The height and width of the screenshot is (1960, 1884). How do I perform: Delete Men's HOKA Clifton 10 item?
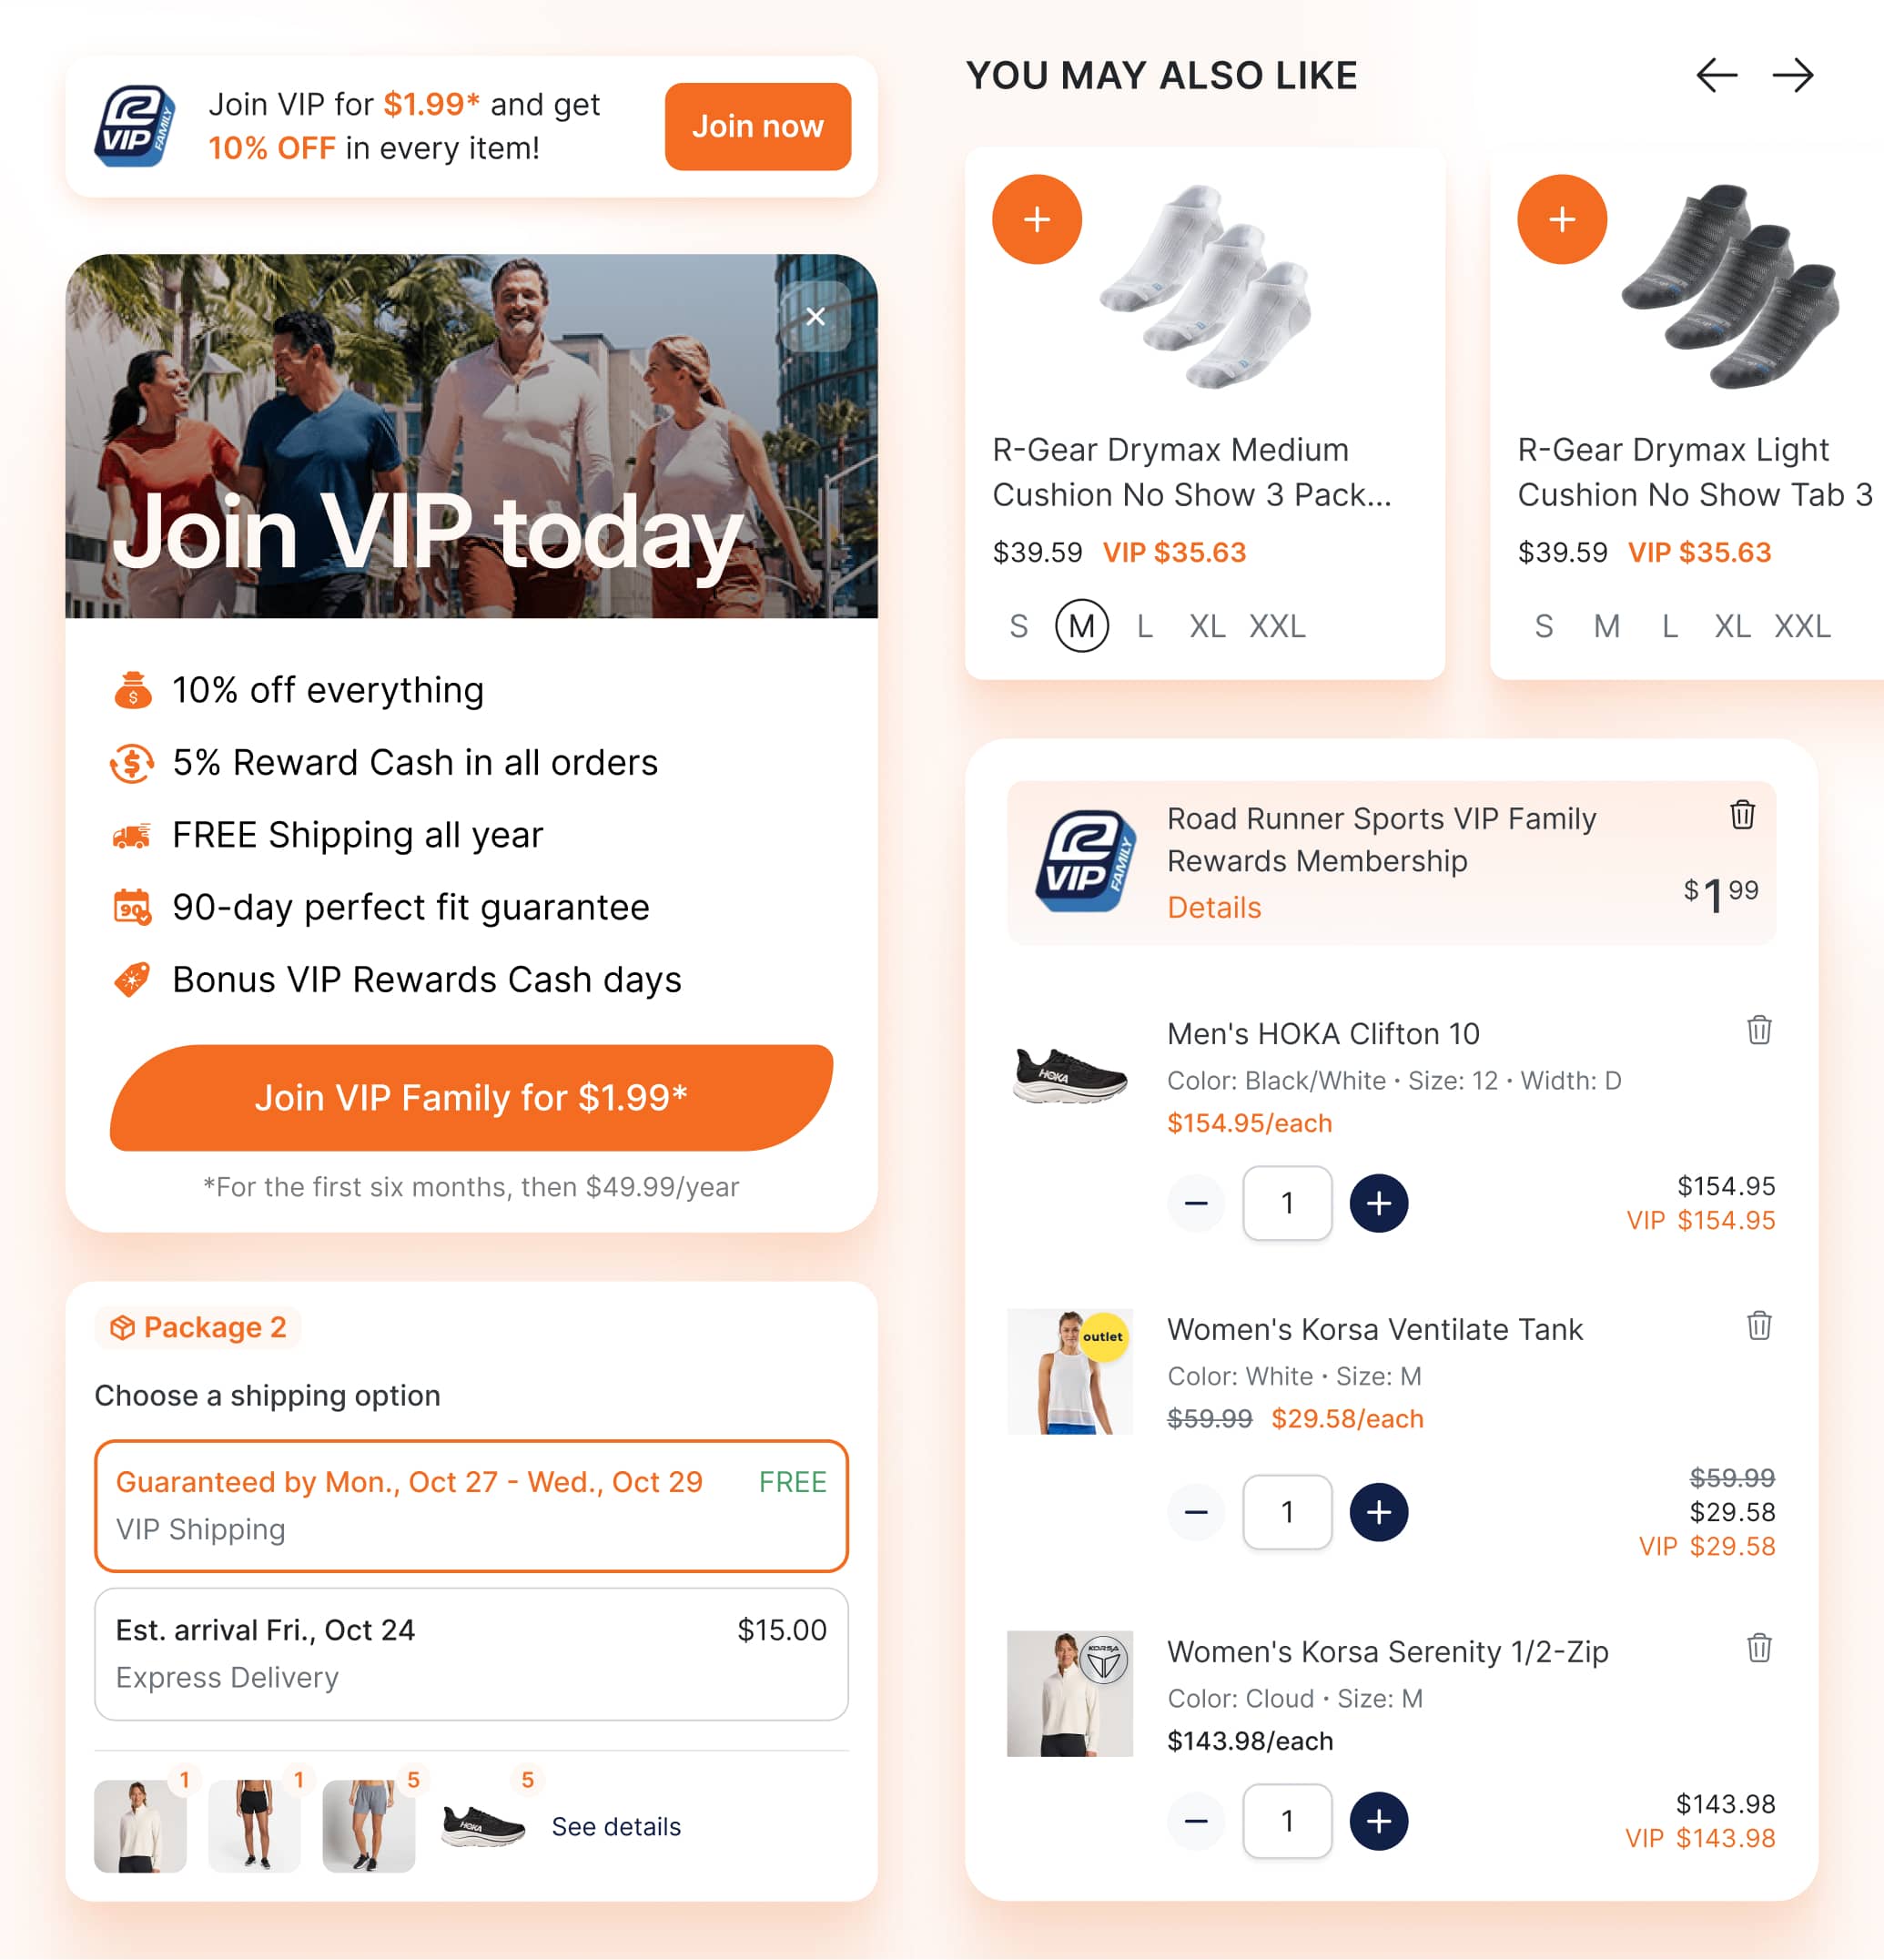[x=1759, y=1029]
